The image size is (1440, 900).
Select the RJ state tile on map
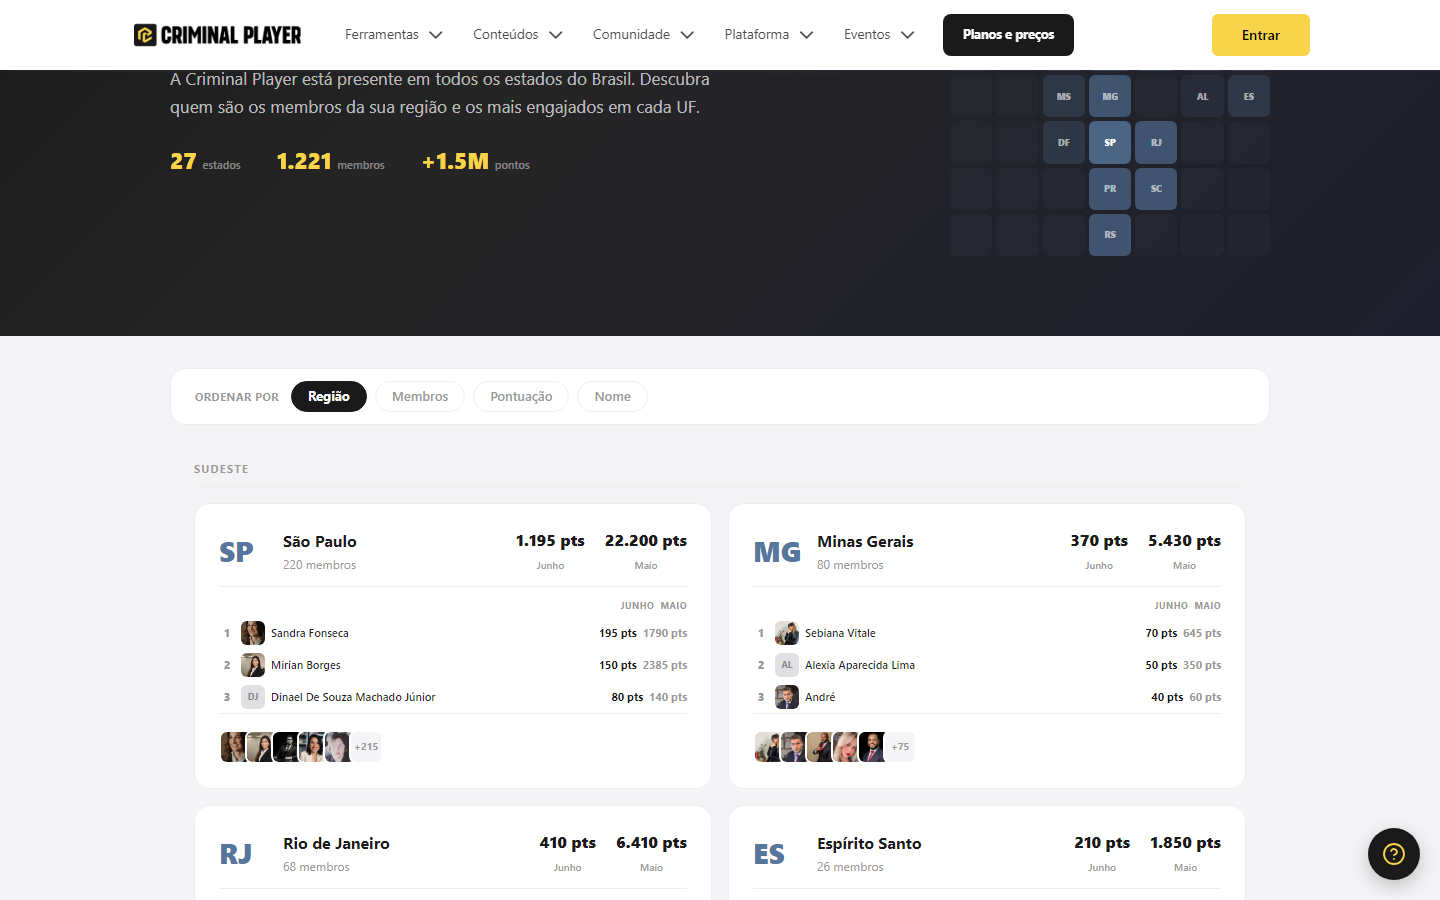[1156, 143]
